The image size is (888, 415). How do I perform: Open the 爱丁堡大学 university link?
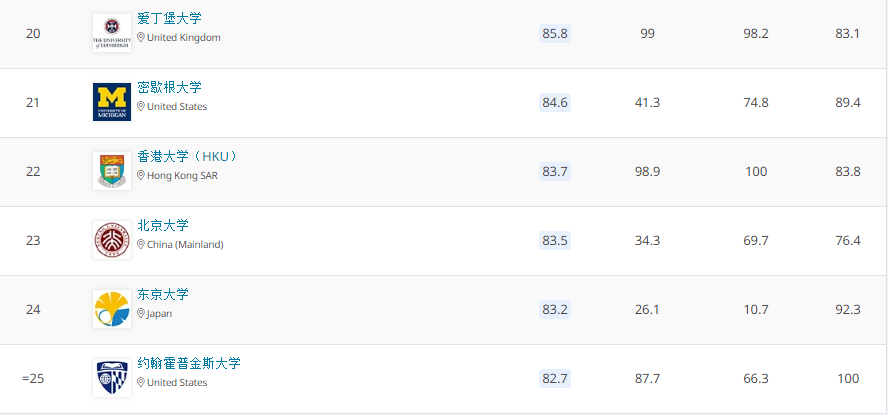pyautogui.click(x=169, y=18)
